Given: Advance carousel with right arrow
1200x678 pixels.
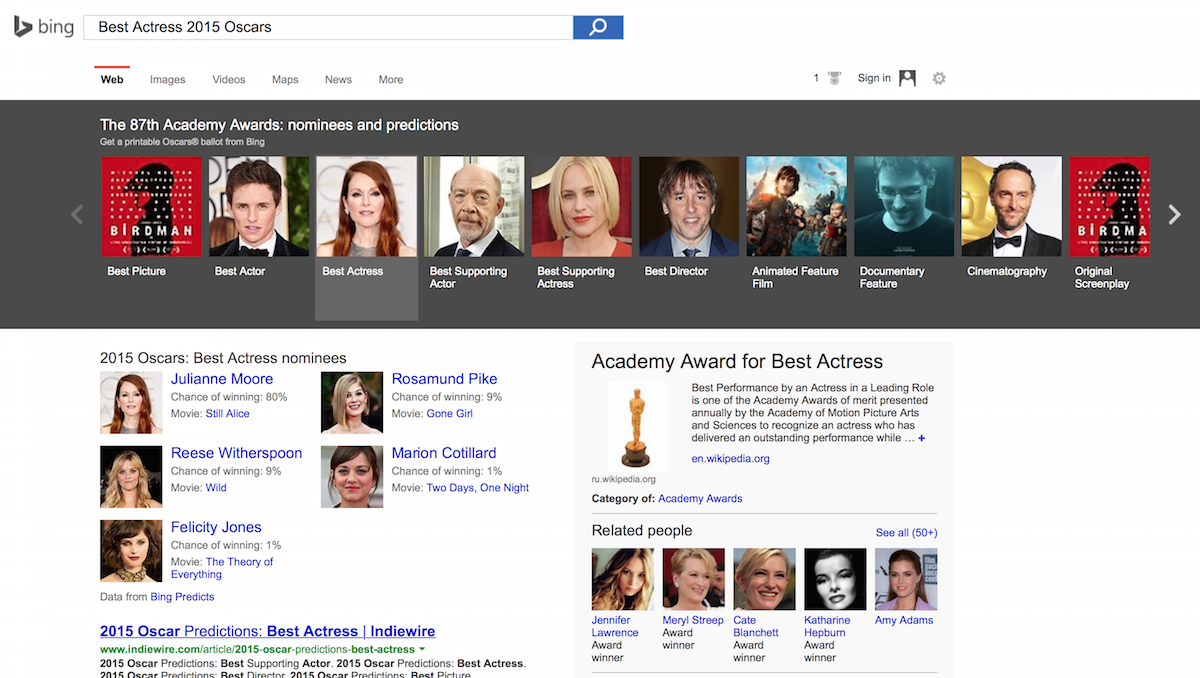Looking at the screenshot, I should [1175, 214].
